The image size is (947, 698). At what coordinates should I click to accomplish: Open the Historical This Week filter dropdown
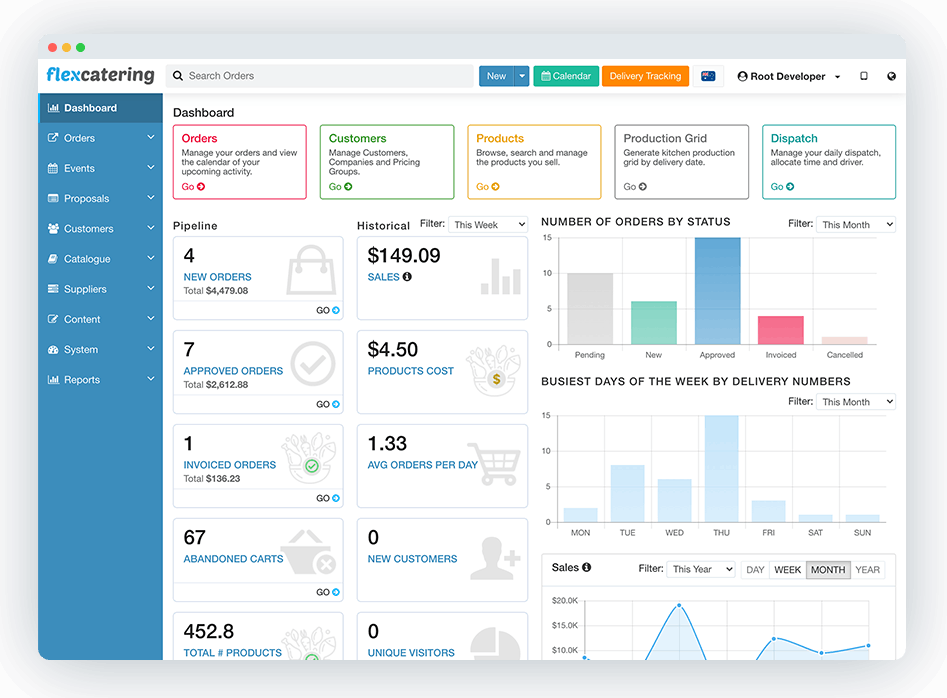[x=488, y=225]
